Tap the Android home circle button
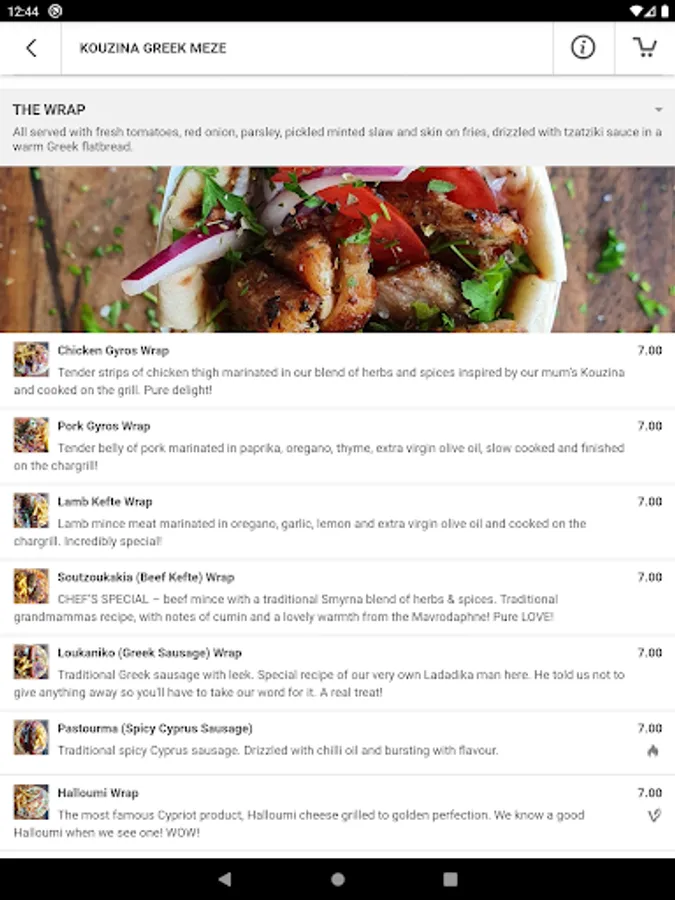Viewport: 675px width, 900px height. click(338, 879)
